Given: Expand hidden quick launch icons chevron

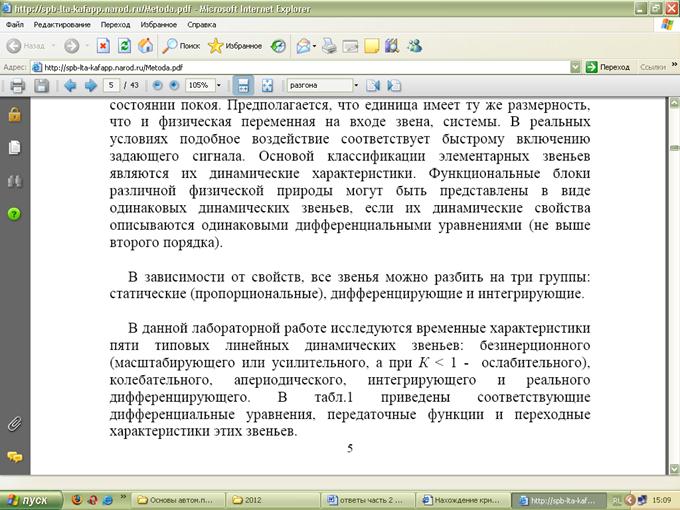Looking at the screenshot, I should click(x=123, y=497).
